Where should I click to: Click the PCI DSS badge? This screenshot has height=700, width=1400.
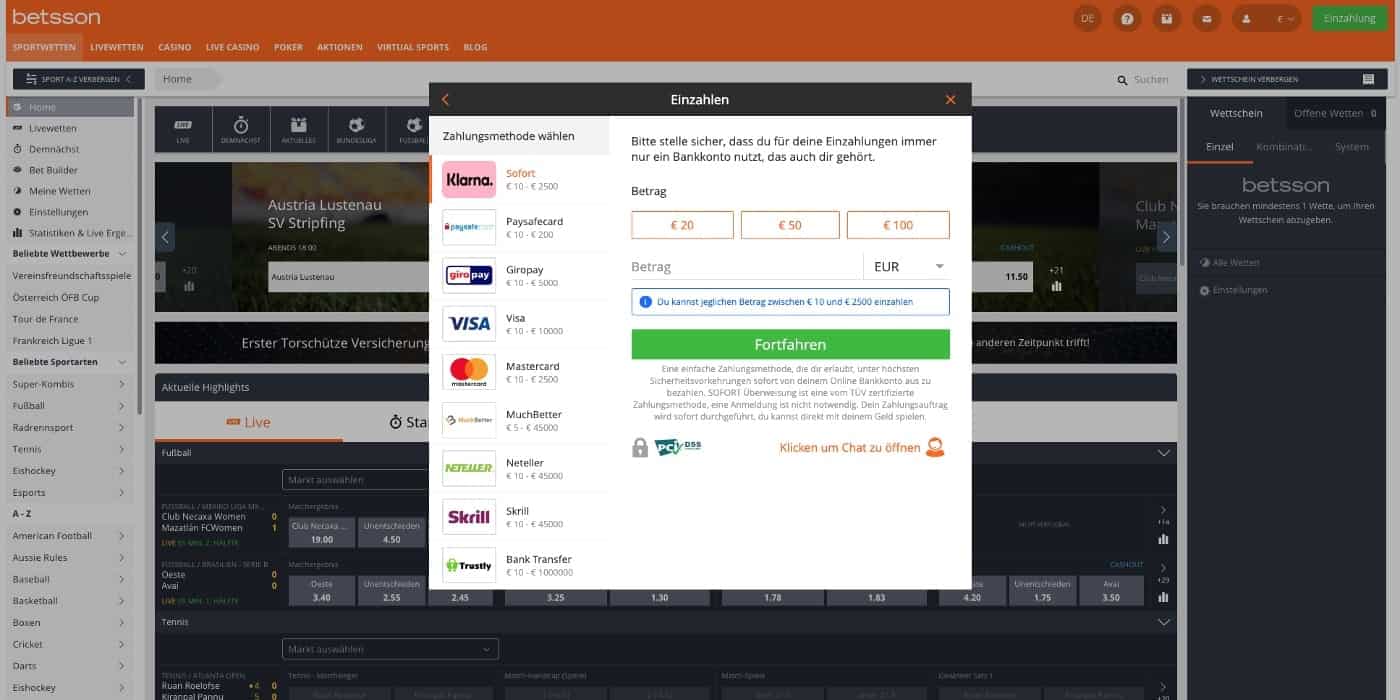click(679, 446)
